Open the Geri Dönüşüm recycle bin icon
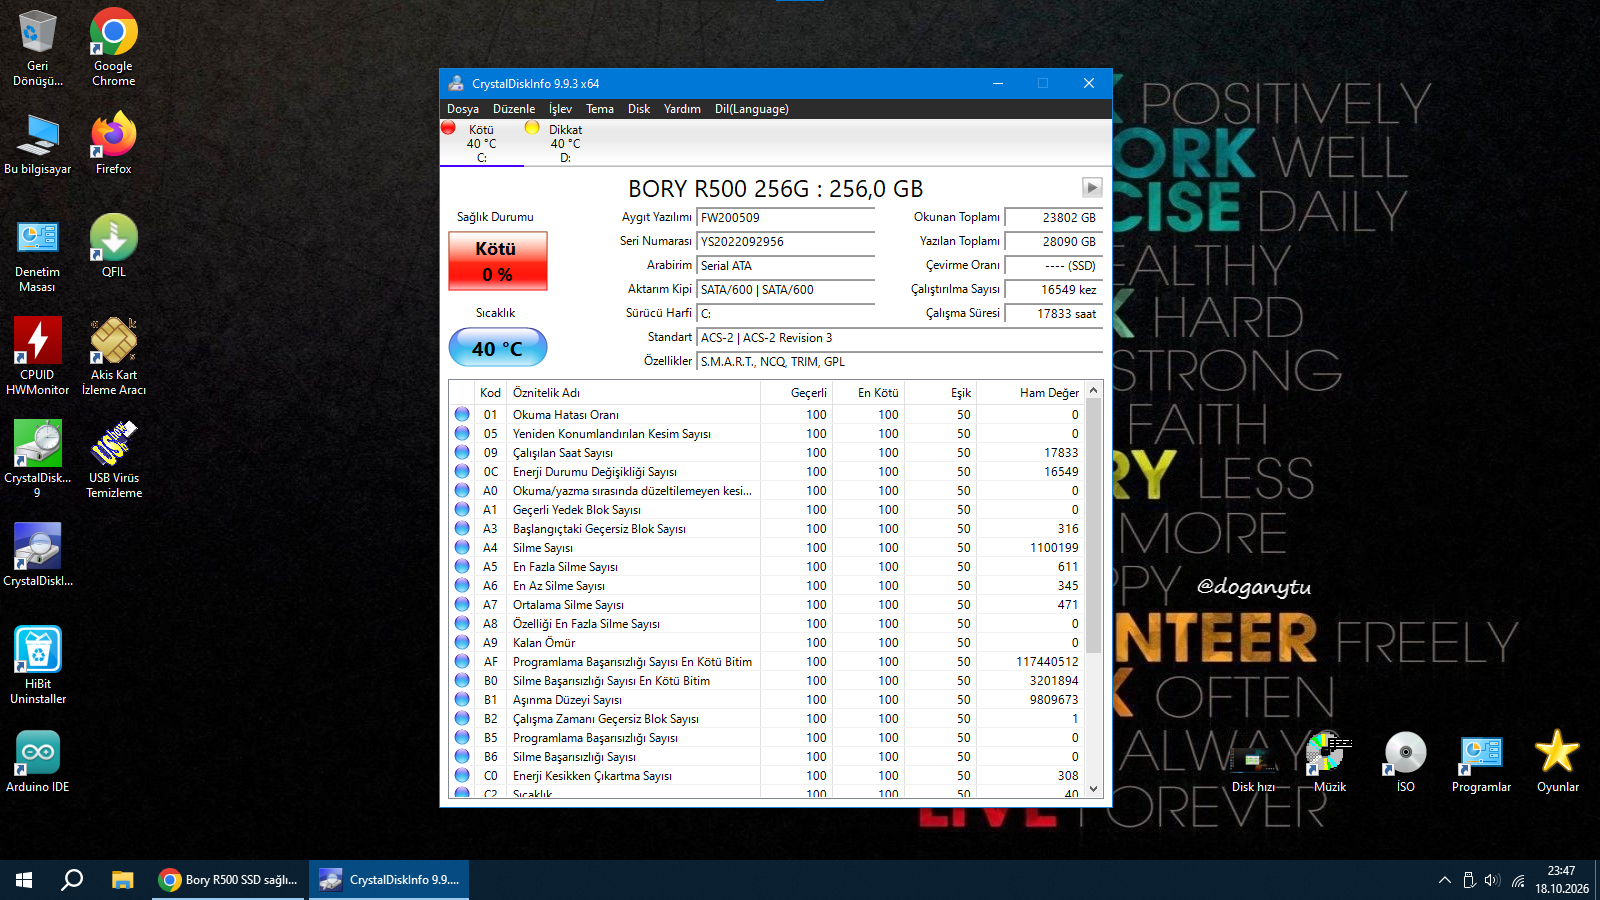 point(38,46)
